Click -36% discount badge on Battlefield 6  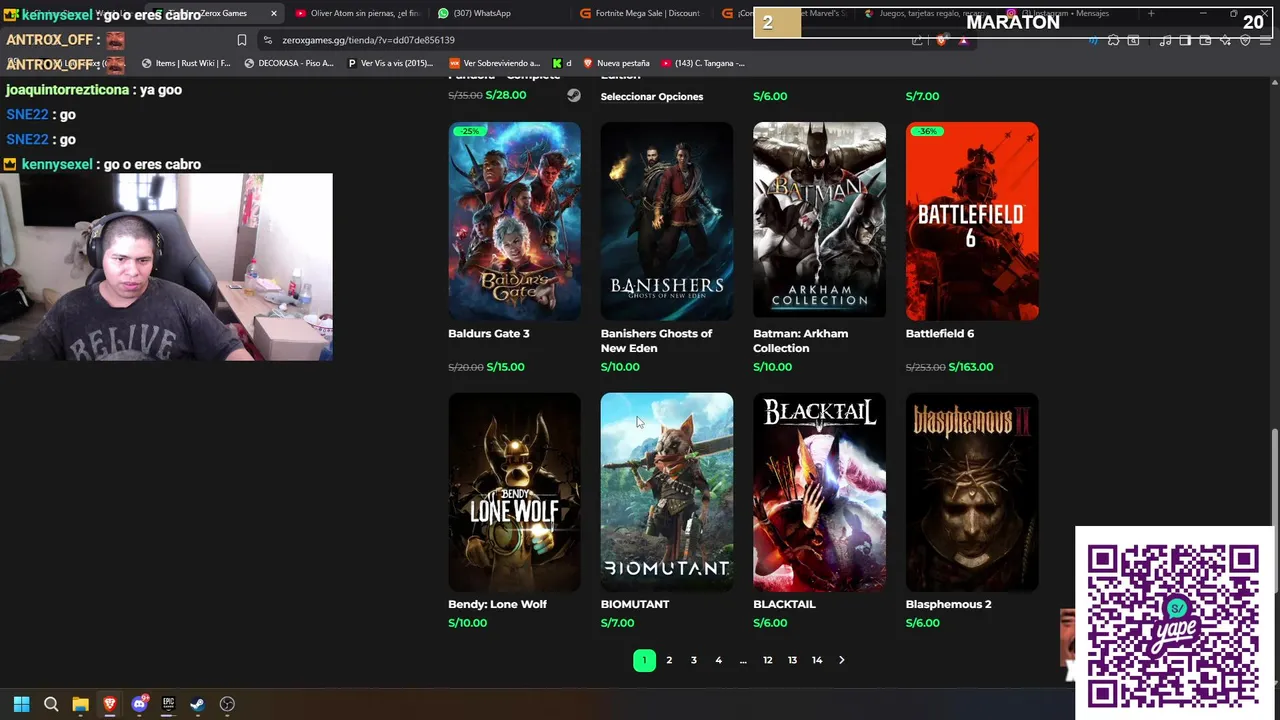[x=927, y=131]
